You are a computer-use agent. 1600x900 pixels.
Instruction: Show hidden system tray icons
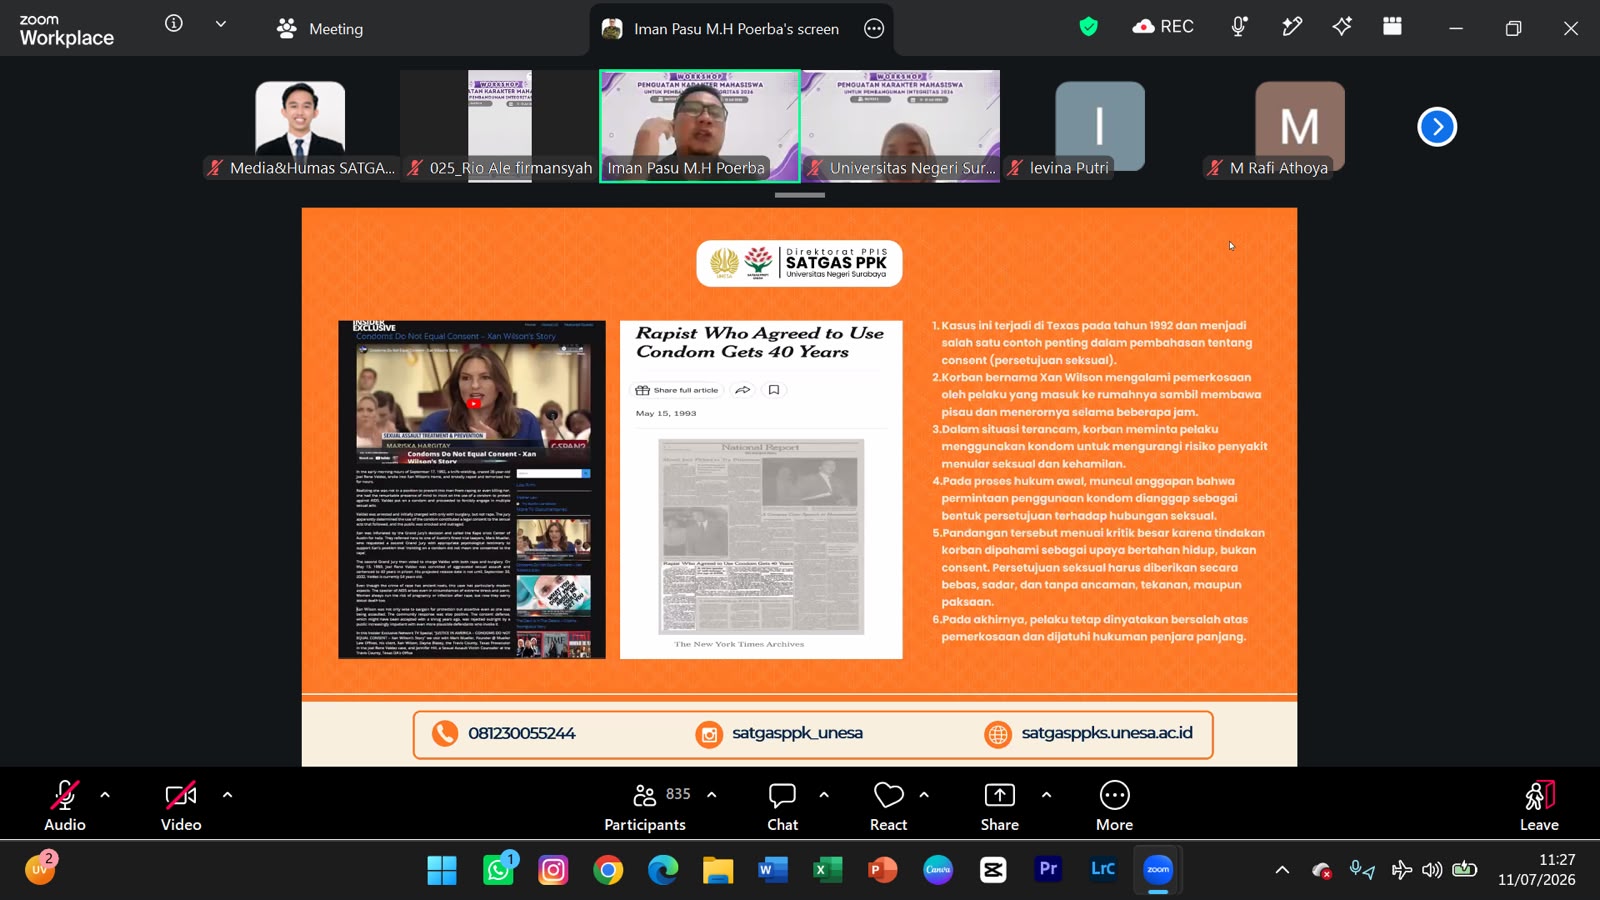[x=1282, y=870]
